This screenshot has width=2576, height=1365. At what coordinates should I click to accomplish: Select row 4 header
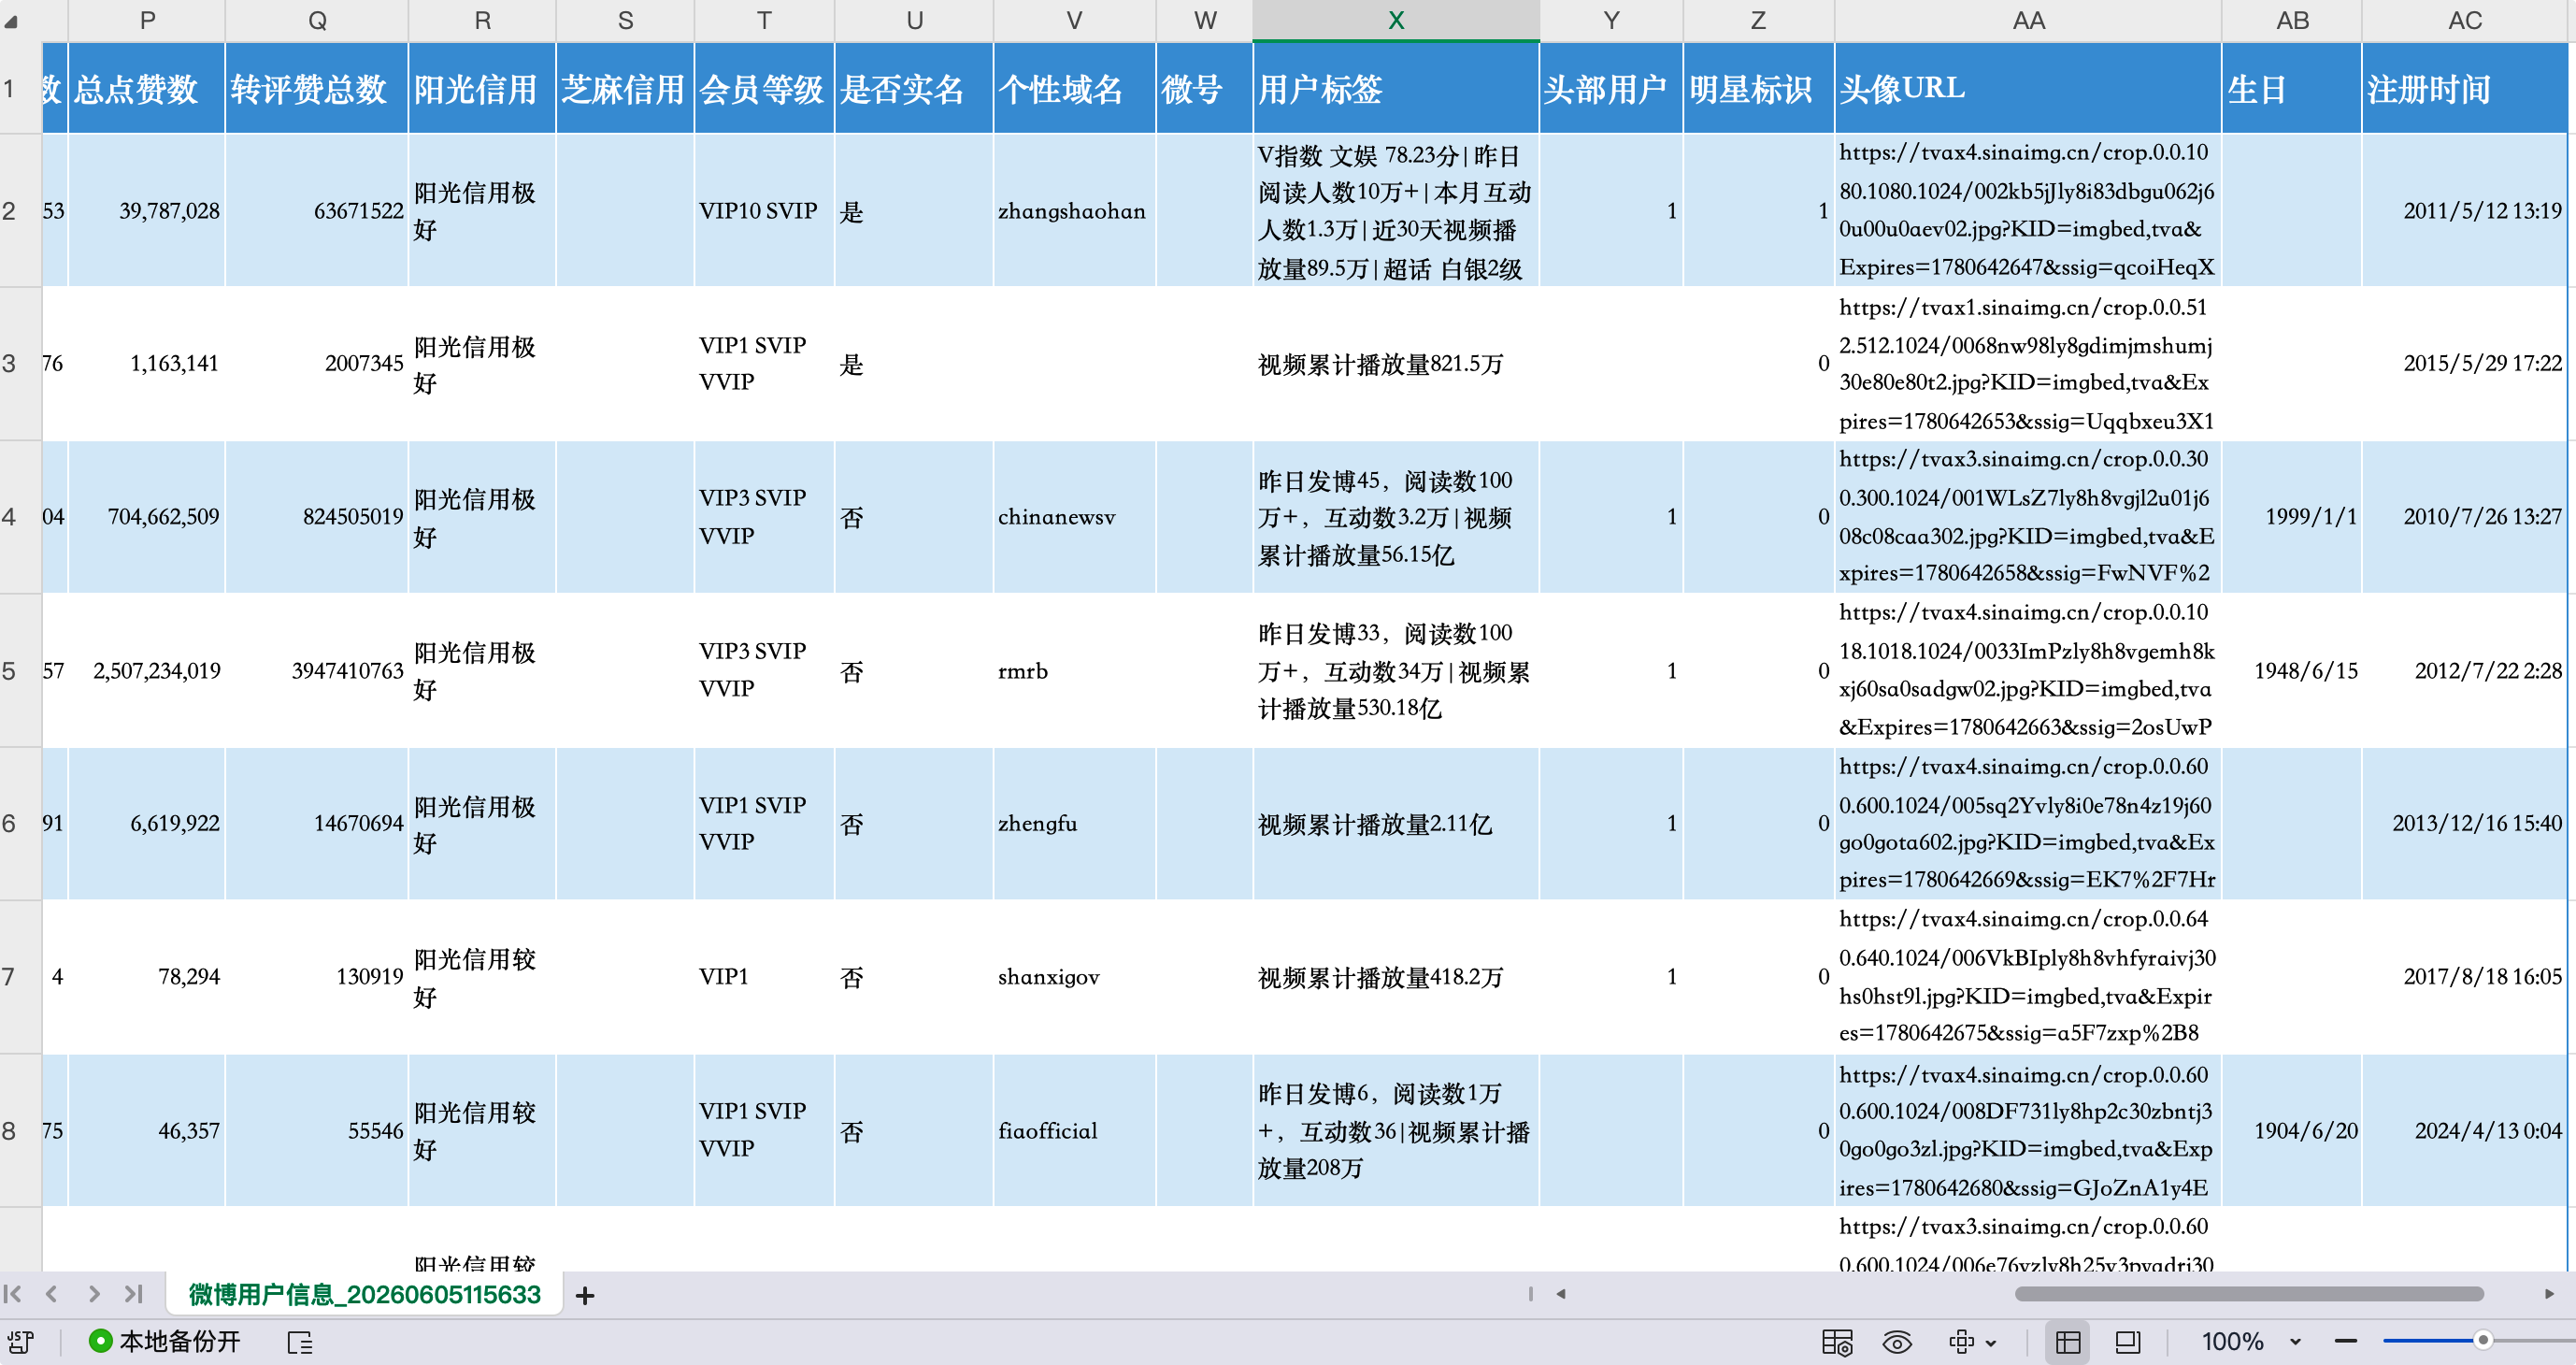(x=20, y=517)
